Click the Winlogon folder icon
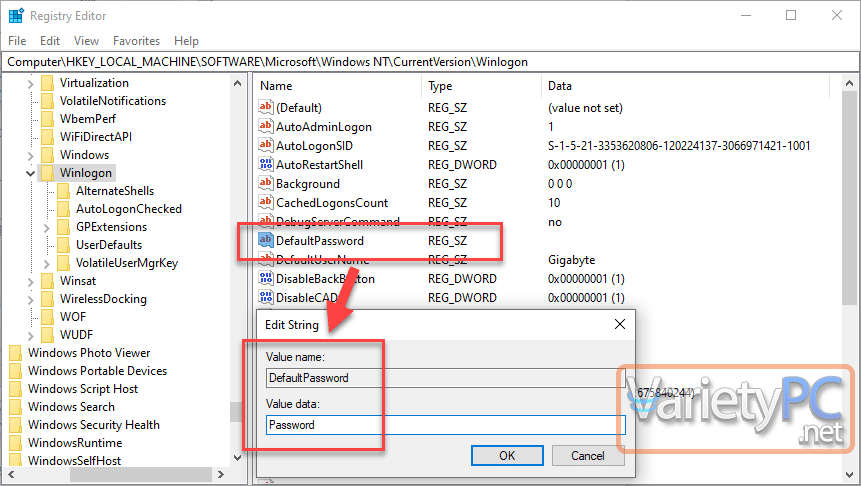The image size is (861, 486). point(48,173)
